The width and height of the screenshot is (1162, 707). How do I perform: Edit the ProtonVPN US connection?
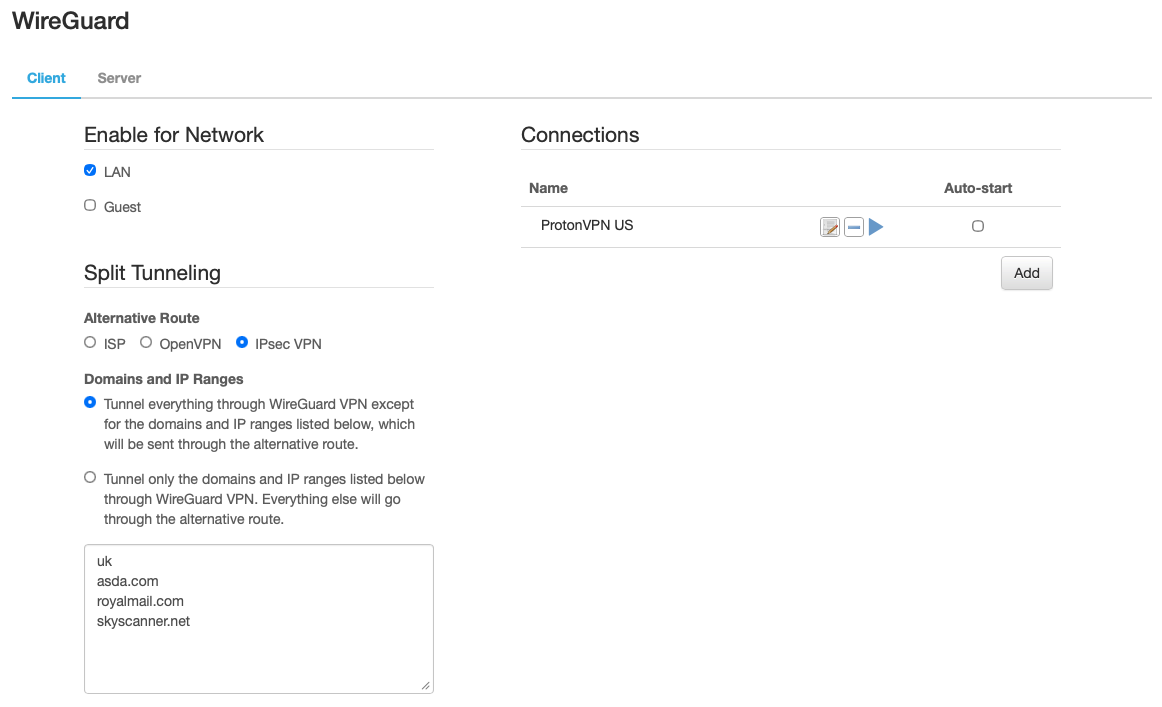(829, 227)
